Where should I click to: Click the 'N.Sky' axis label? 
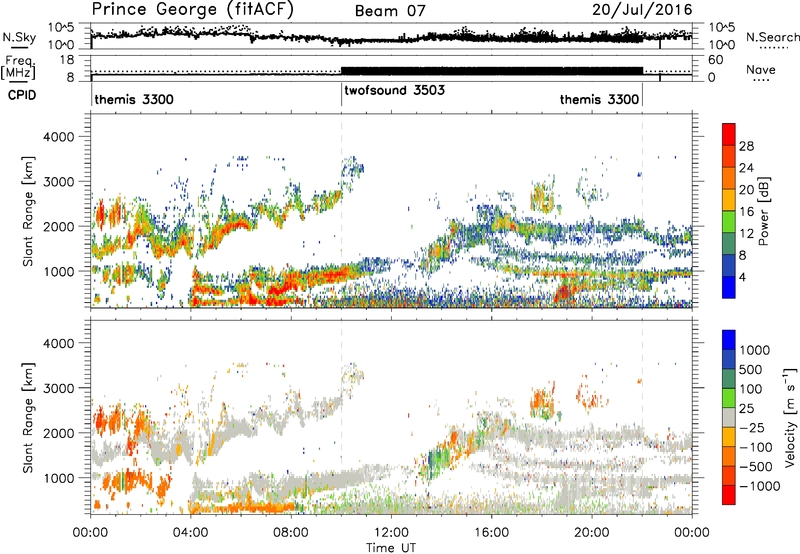tap(19, 37)
